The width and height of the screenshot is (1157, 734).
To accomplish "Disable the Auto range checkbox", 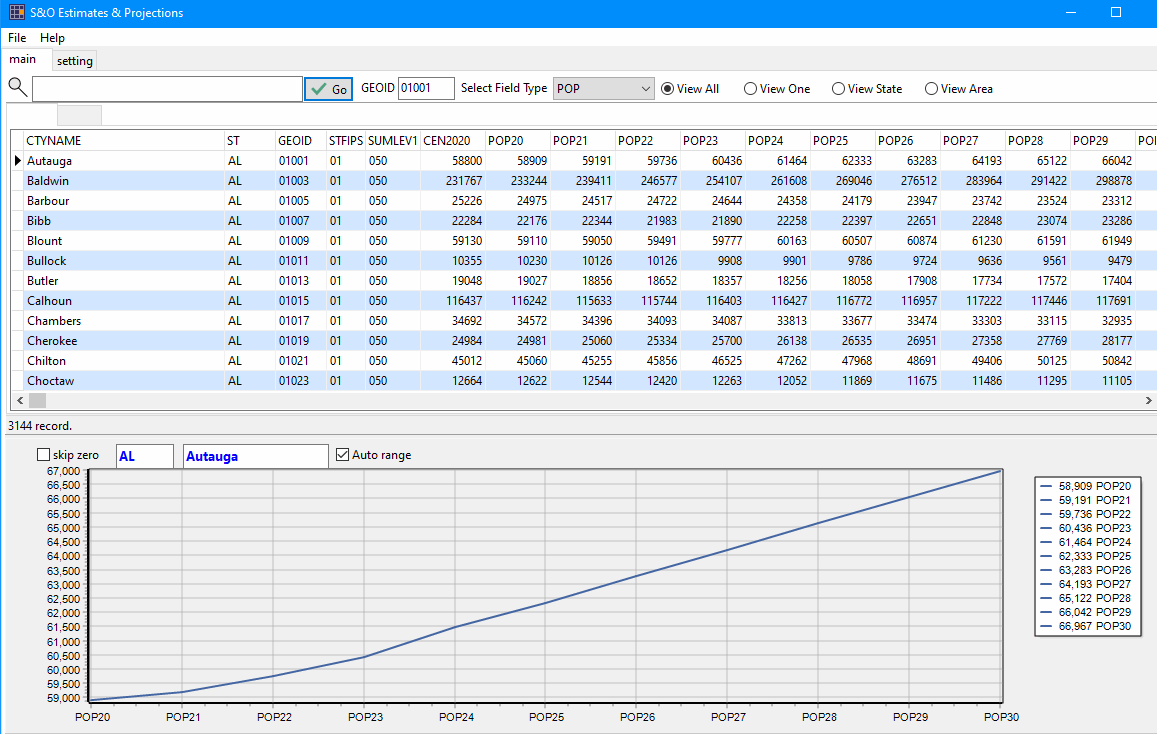I will click(343, 455).
